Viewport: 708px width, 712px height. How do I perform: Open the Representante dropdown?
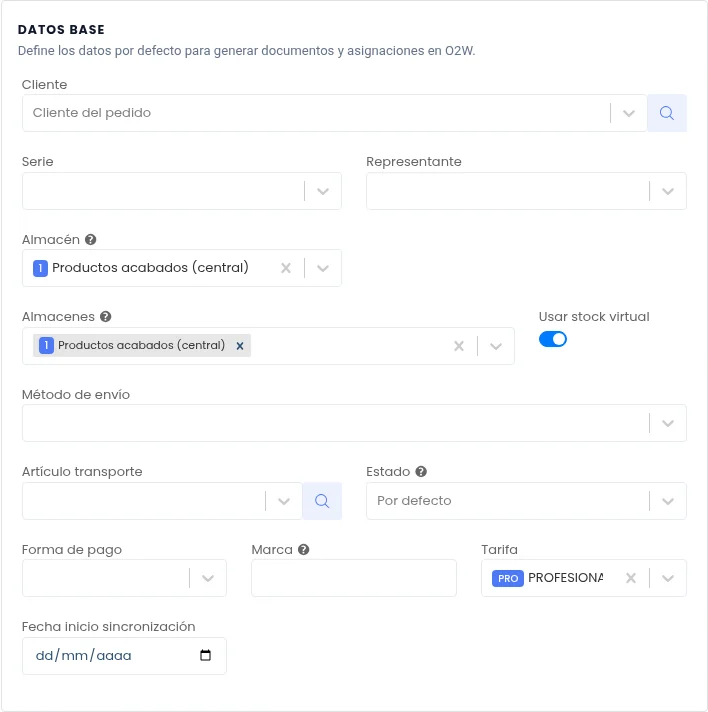pyautogui.click(x=668, y=191)
